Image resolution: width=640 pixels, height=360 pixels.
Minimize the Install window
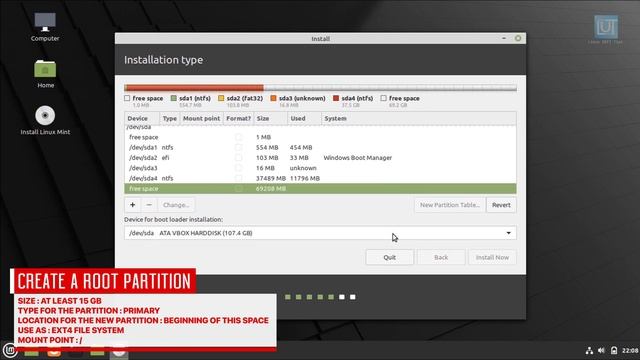tap(504, 38)
